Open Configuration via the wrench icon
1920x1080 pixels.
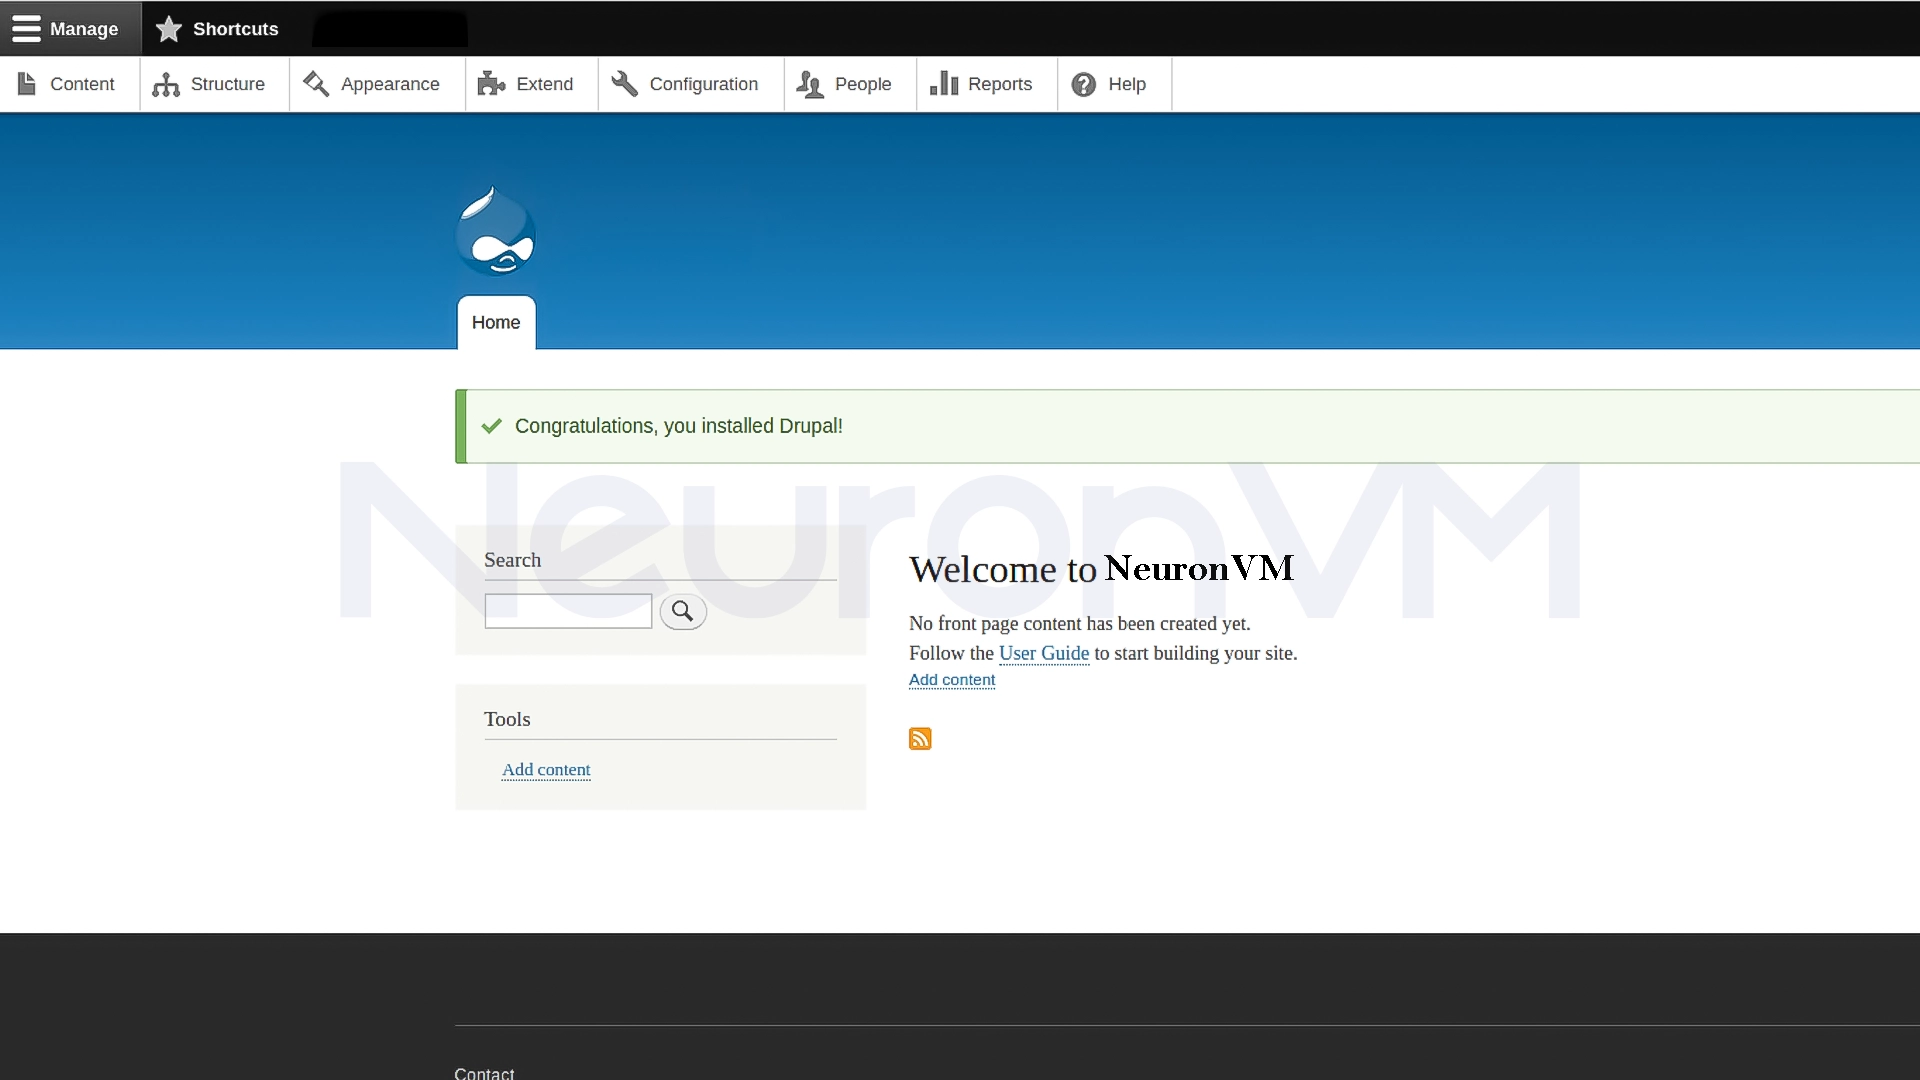pos(625,84)
